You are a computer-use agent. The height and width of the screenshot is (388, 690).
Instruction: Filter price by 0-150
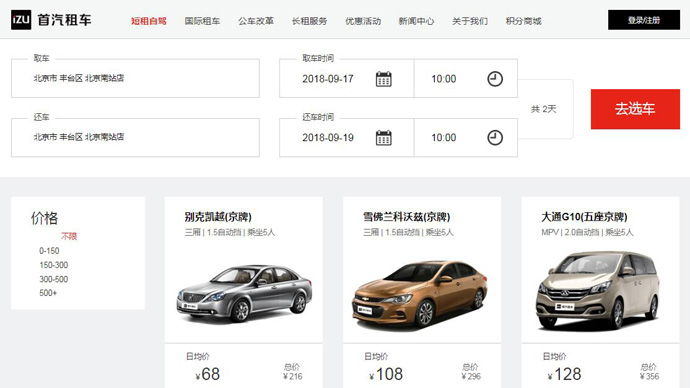[49, 251]
